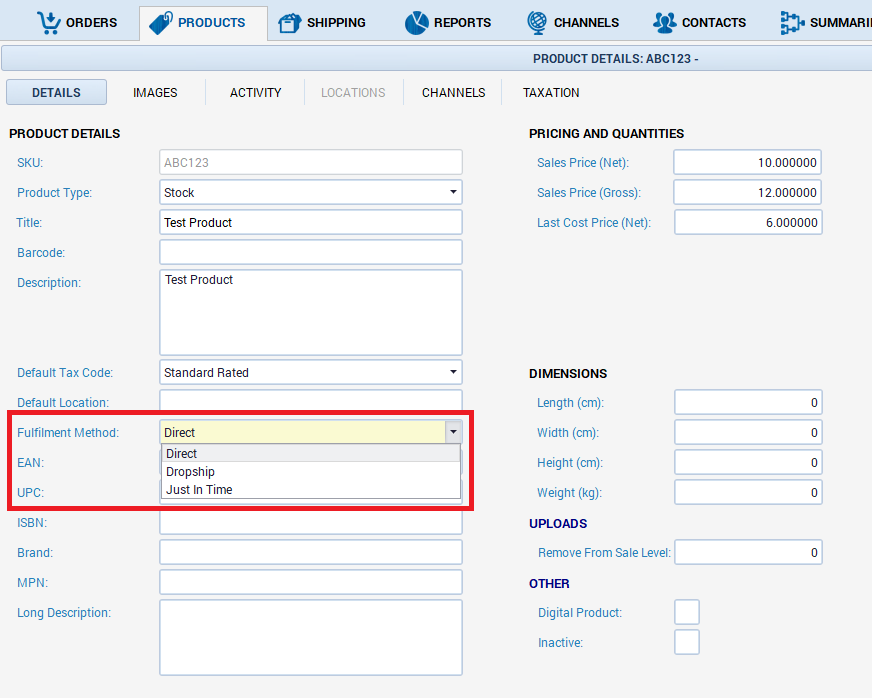Click the Summaries diagram icon
The image size is (872, 698).
pos(792,23)
